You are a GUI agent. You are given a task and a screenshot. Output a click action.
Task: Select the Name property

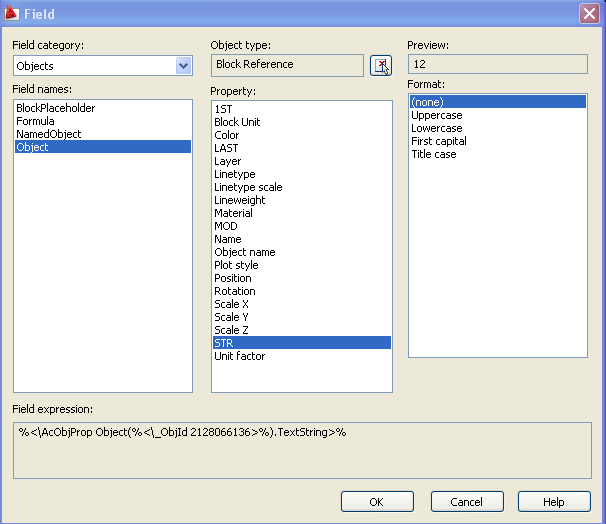coord(302,239)
